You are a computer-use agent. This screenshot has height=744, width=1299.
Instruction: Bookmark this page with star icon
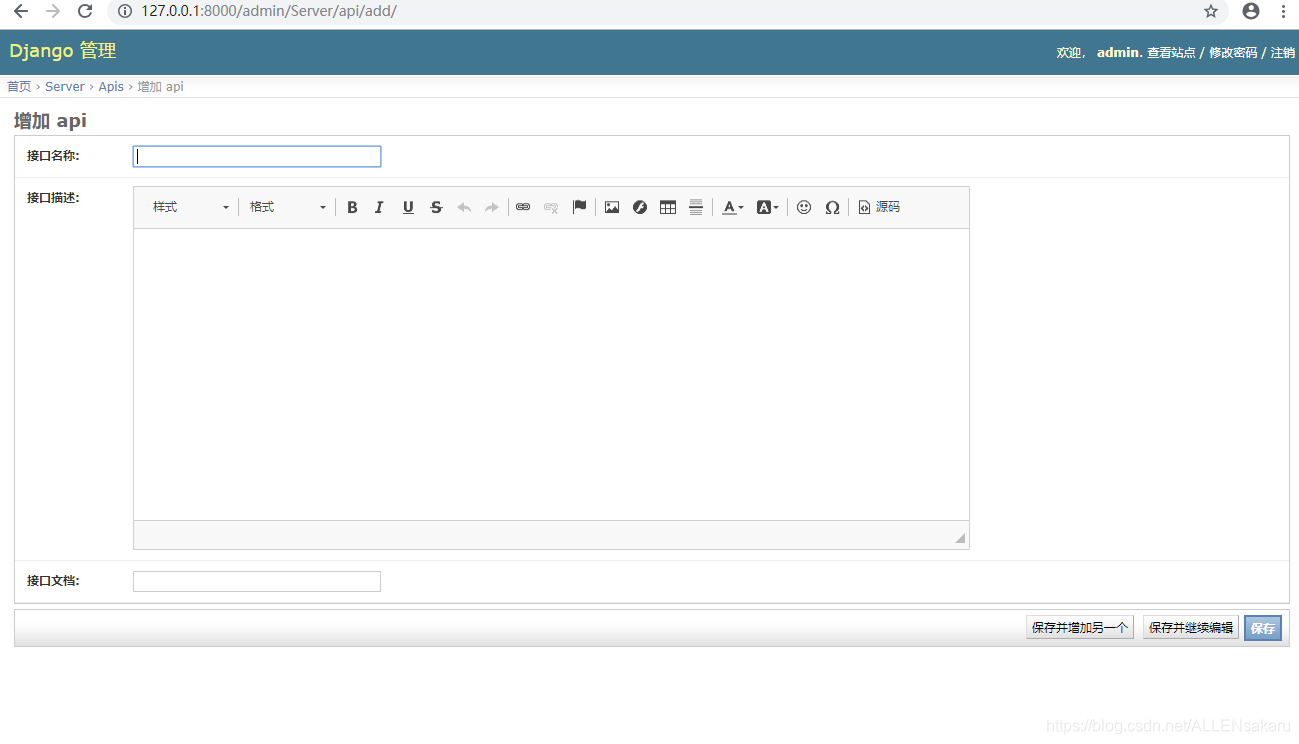coord(1211,11)
